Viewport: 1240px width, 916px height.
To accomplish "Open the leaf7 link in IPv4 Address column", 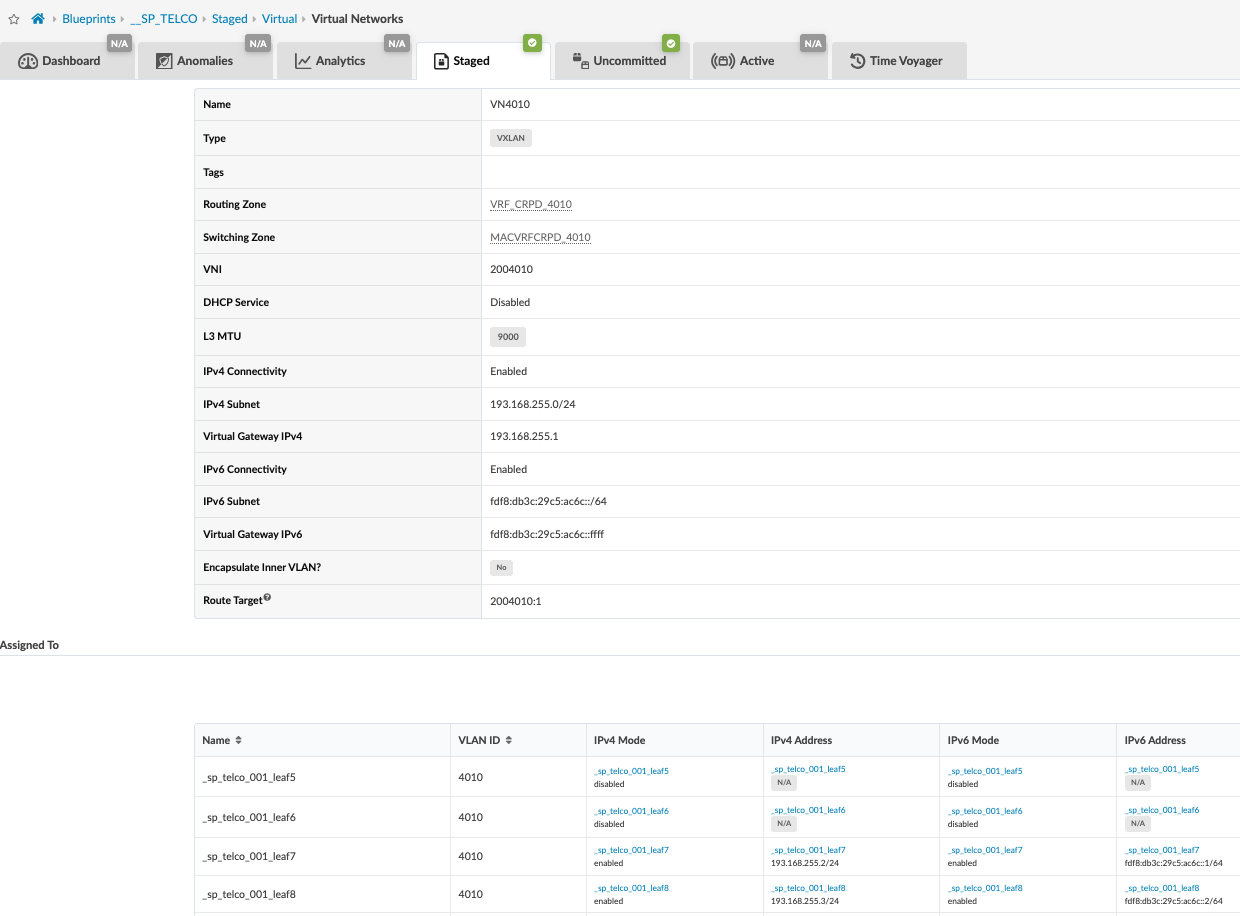I will click(808, 850).
